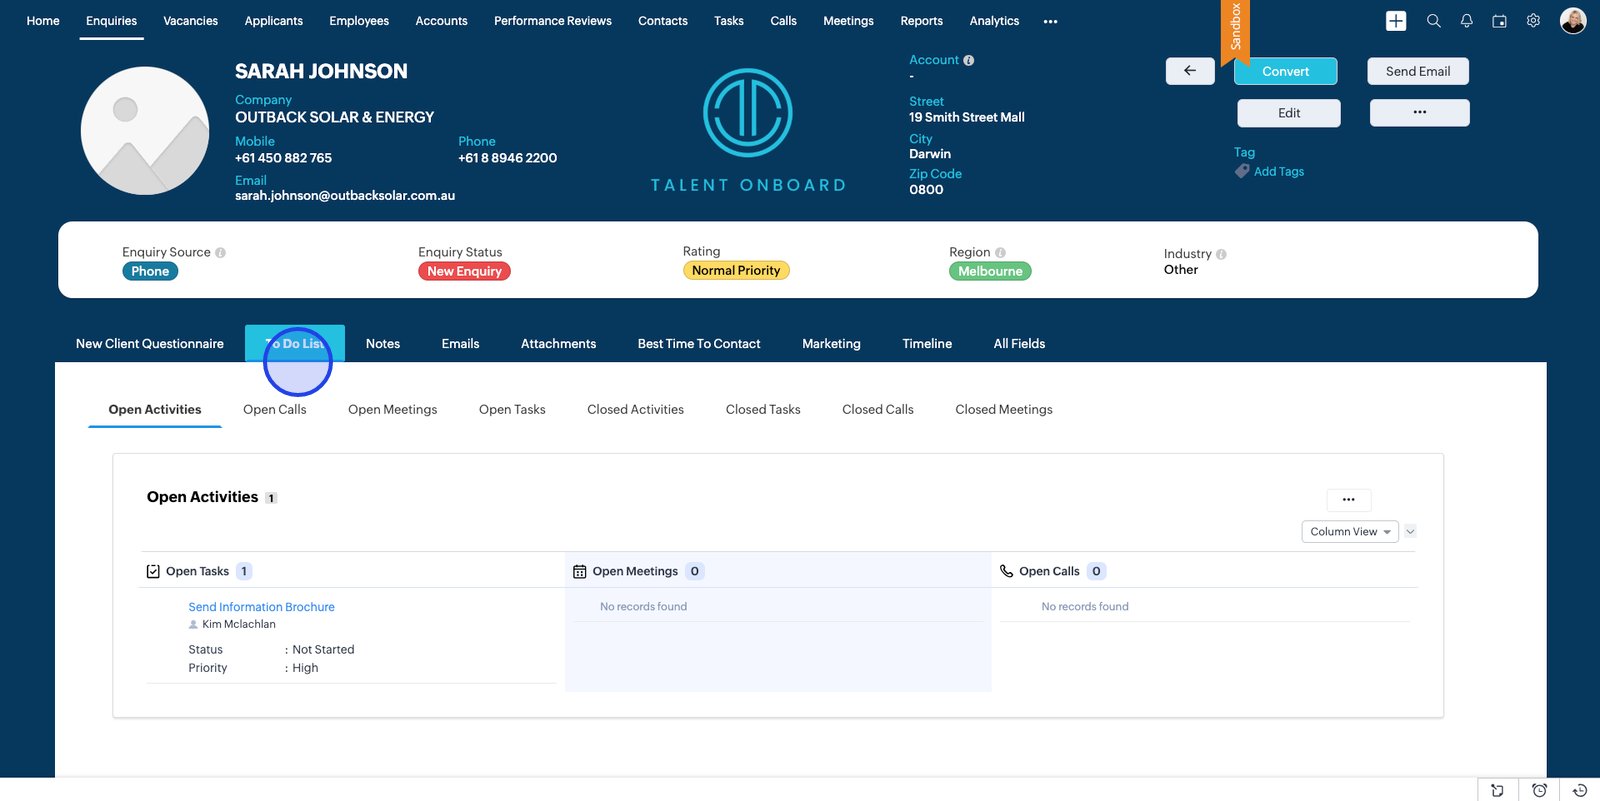Screen dimensions: 1600x801
Task: Open search with the magnifier icon
Action: click(1433, 21)
